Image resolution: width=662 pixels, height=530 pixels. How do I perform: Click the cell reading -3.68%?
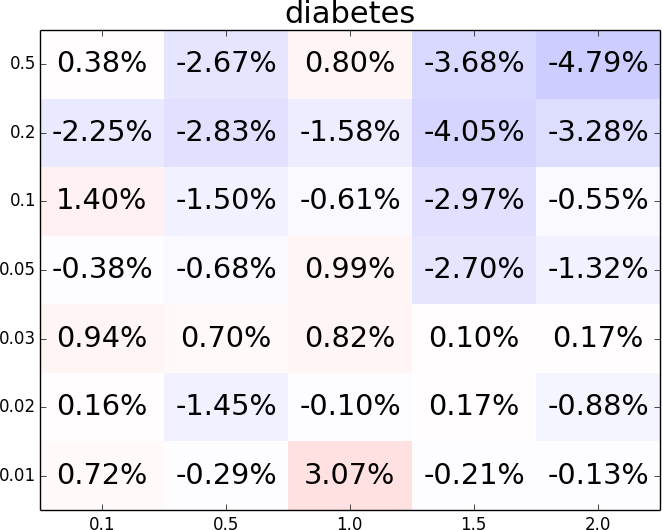[x=474, y=64]
